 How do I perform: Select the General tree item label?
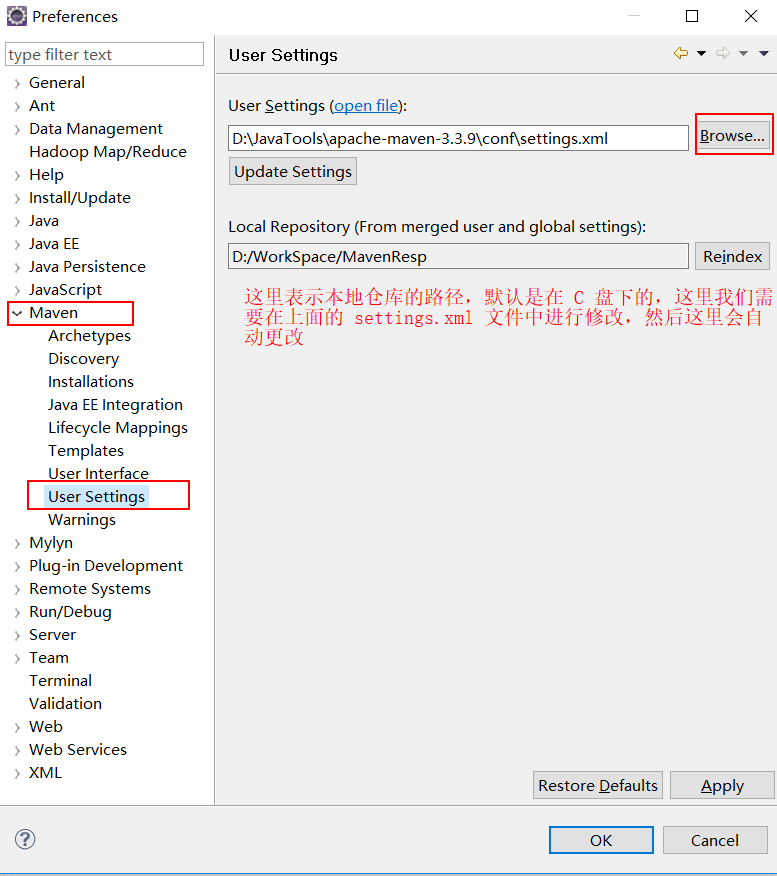pyautogui.click(x=57, y=83)
